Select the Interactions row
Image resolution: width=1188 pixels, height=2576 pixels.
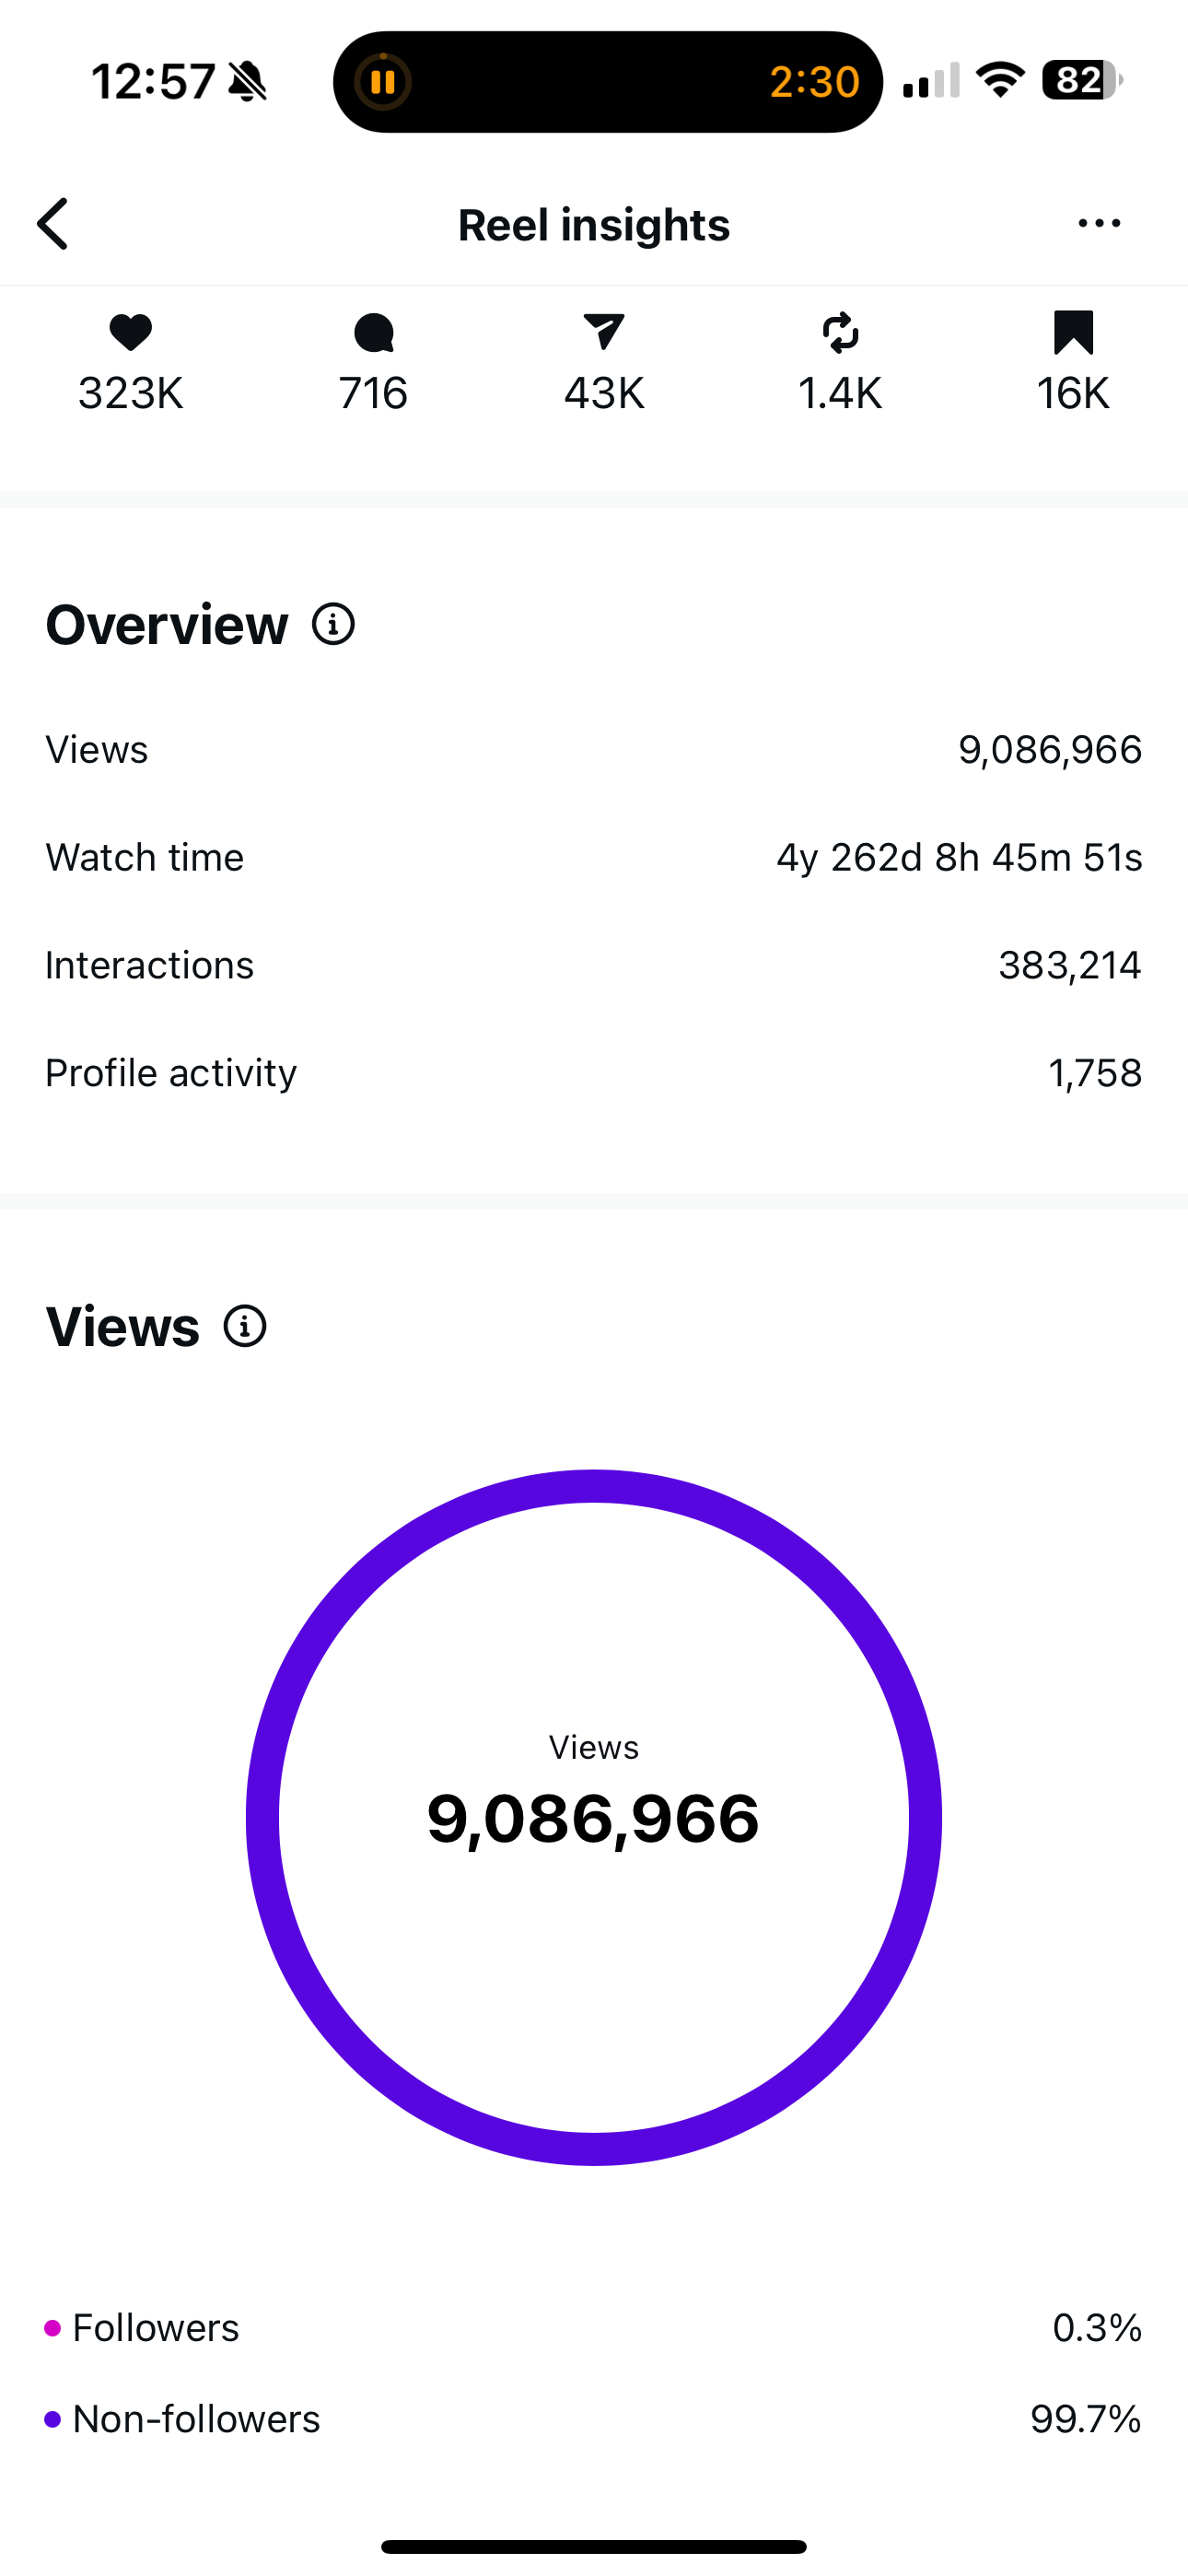(594, 966)
